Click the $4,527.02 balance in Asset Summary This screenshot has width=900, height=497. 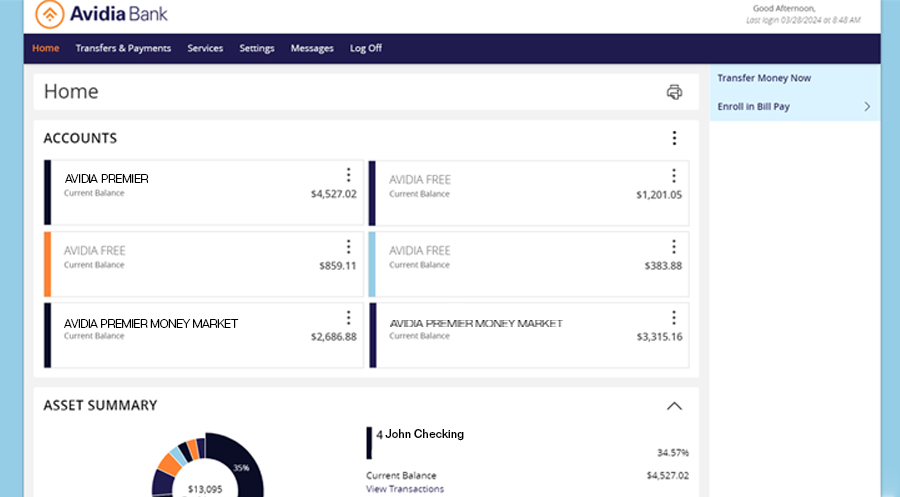tap(668, 476)
